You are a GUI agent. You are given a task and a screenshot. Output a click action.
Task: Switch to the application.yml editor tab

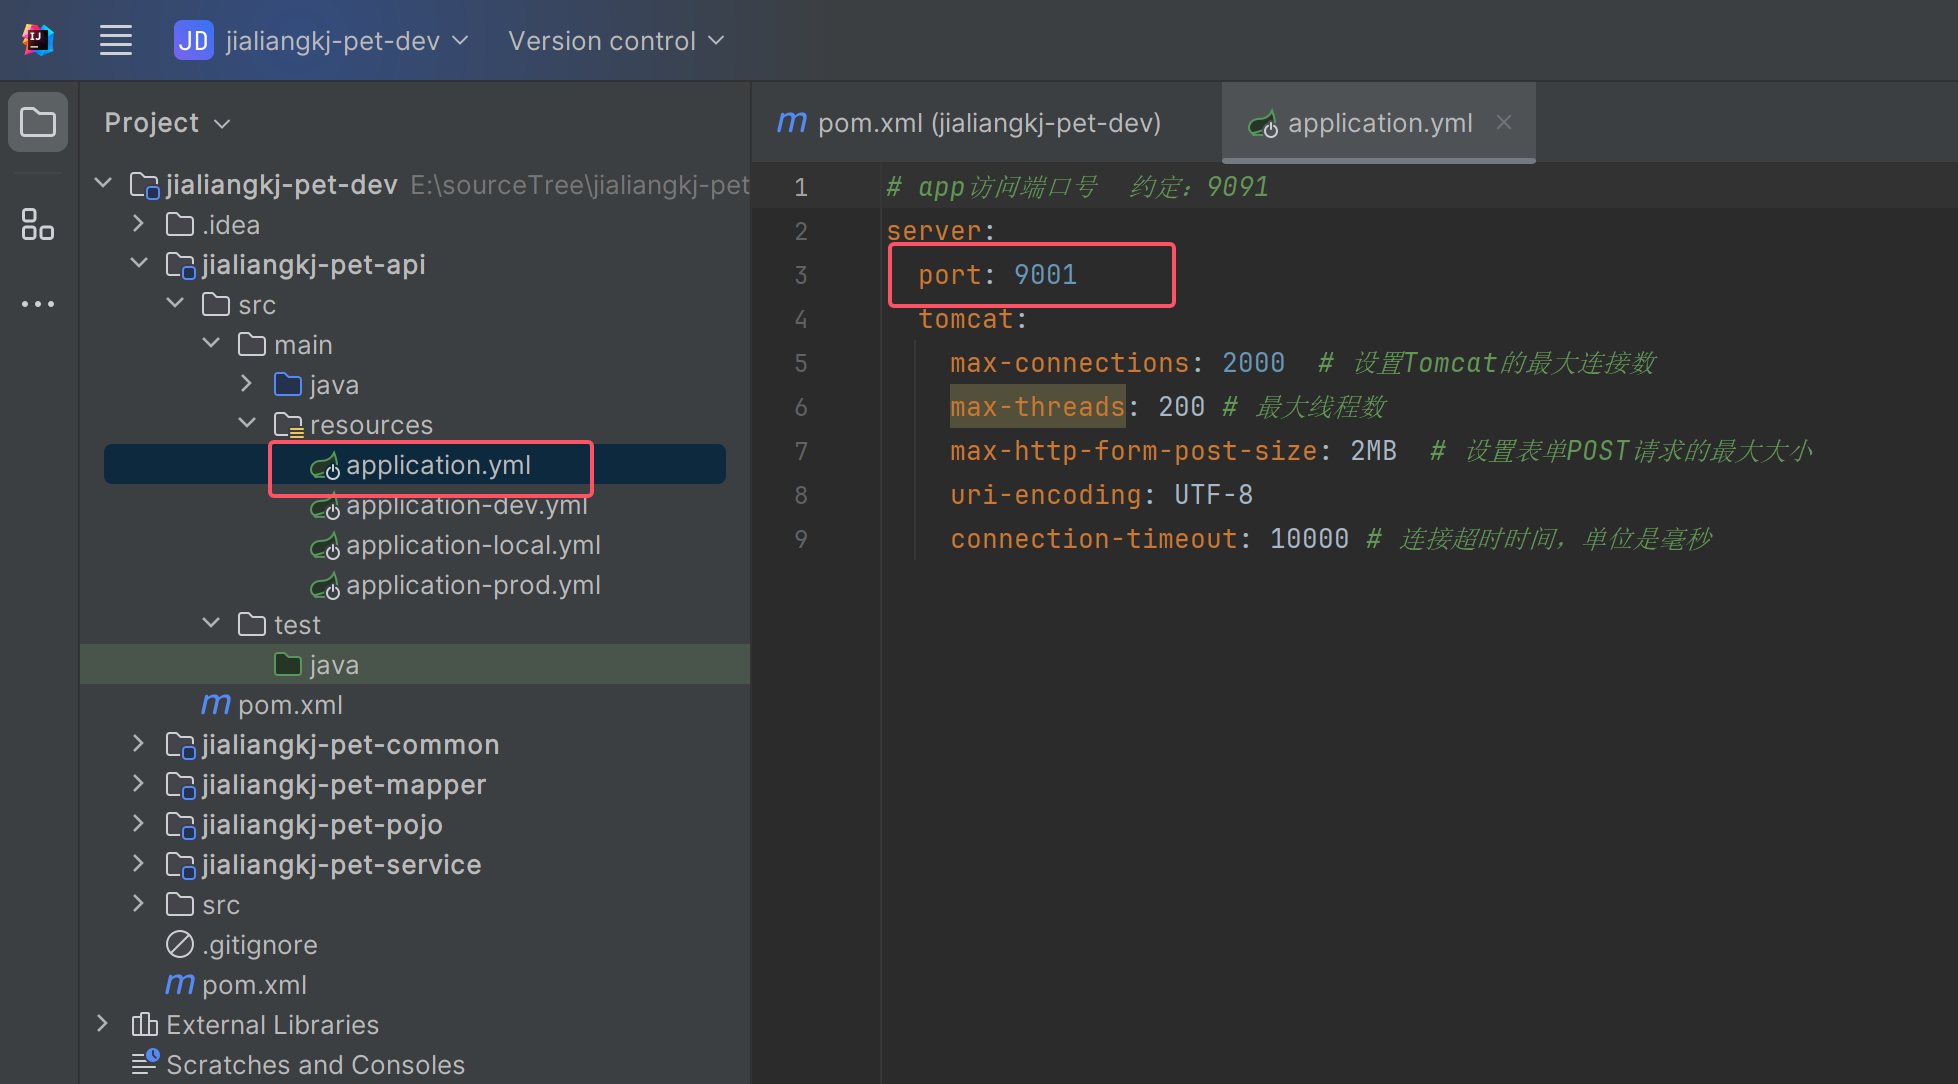(1379, 123)
